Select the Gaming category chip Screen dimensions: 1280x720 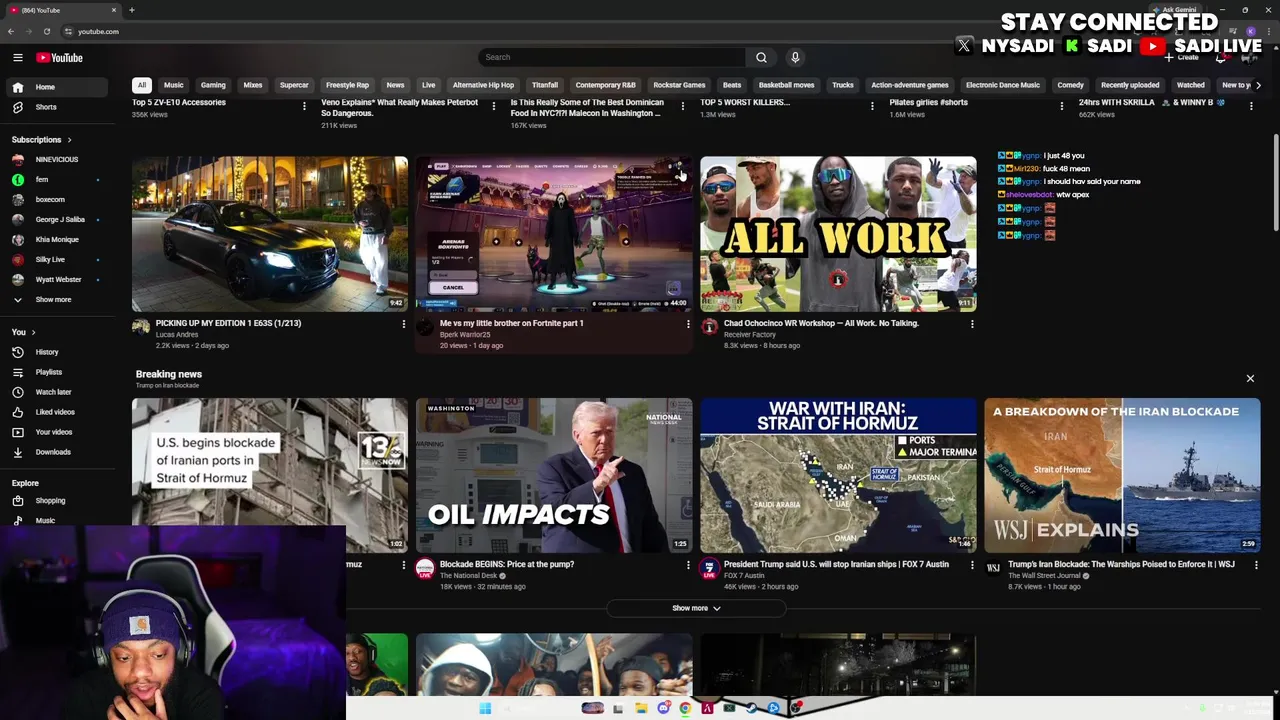tap(213, 85)
